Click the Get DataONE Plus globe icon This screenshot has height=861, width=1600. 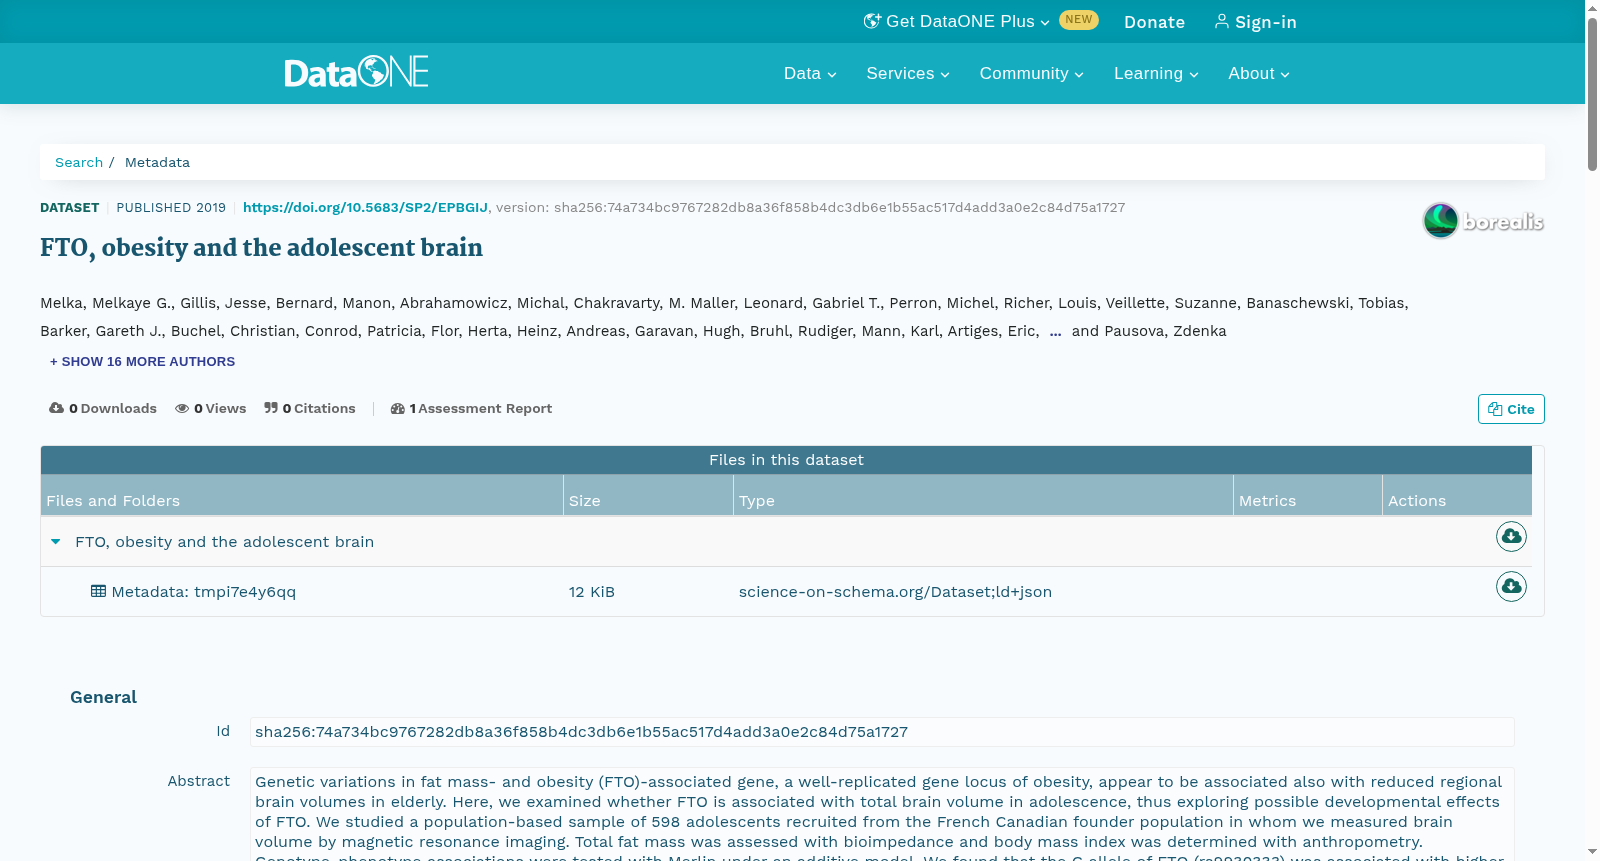pos(872,21)
